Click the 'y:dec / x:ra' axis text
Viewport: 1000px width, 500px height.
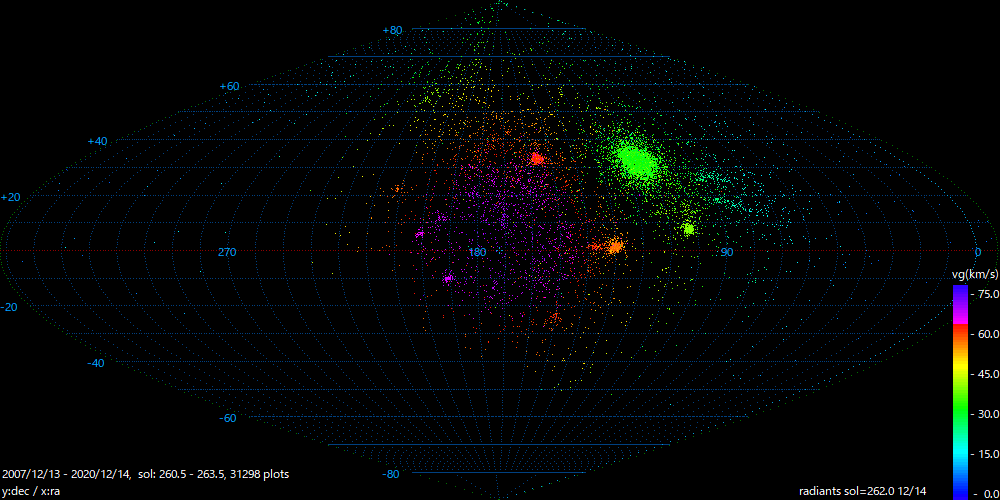pos(32,491)
